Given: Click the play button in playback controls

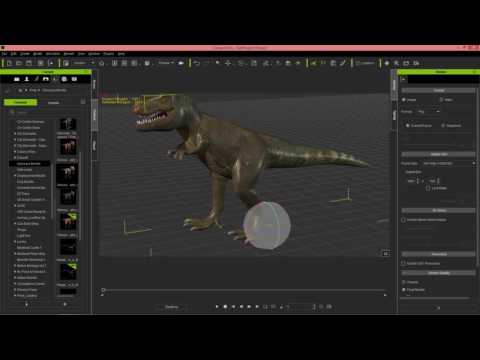Looking at the screenshot, I should pos(217,306).
